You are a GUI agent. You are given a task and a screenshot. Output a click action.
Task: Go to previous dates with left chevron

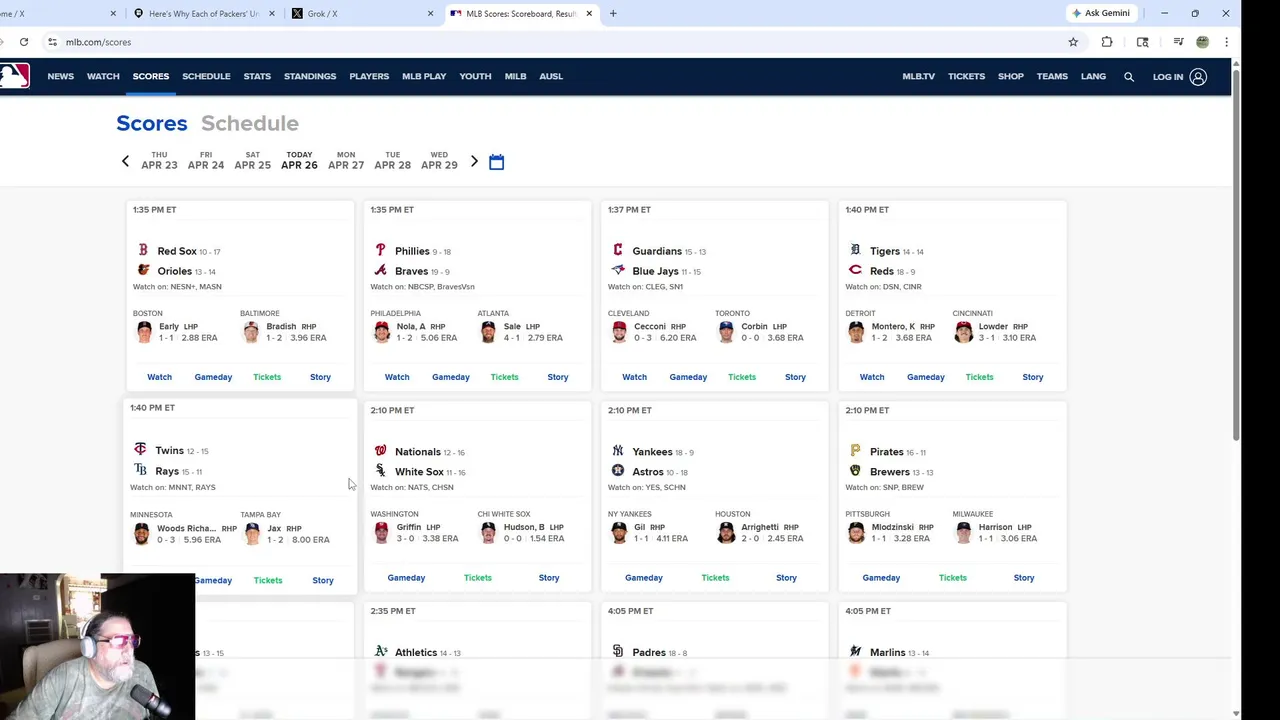coord(125,161)
